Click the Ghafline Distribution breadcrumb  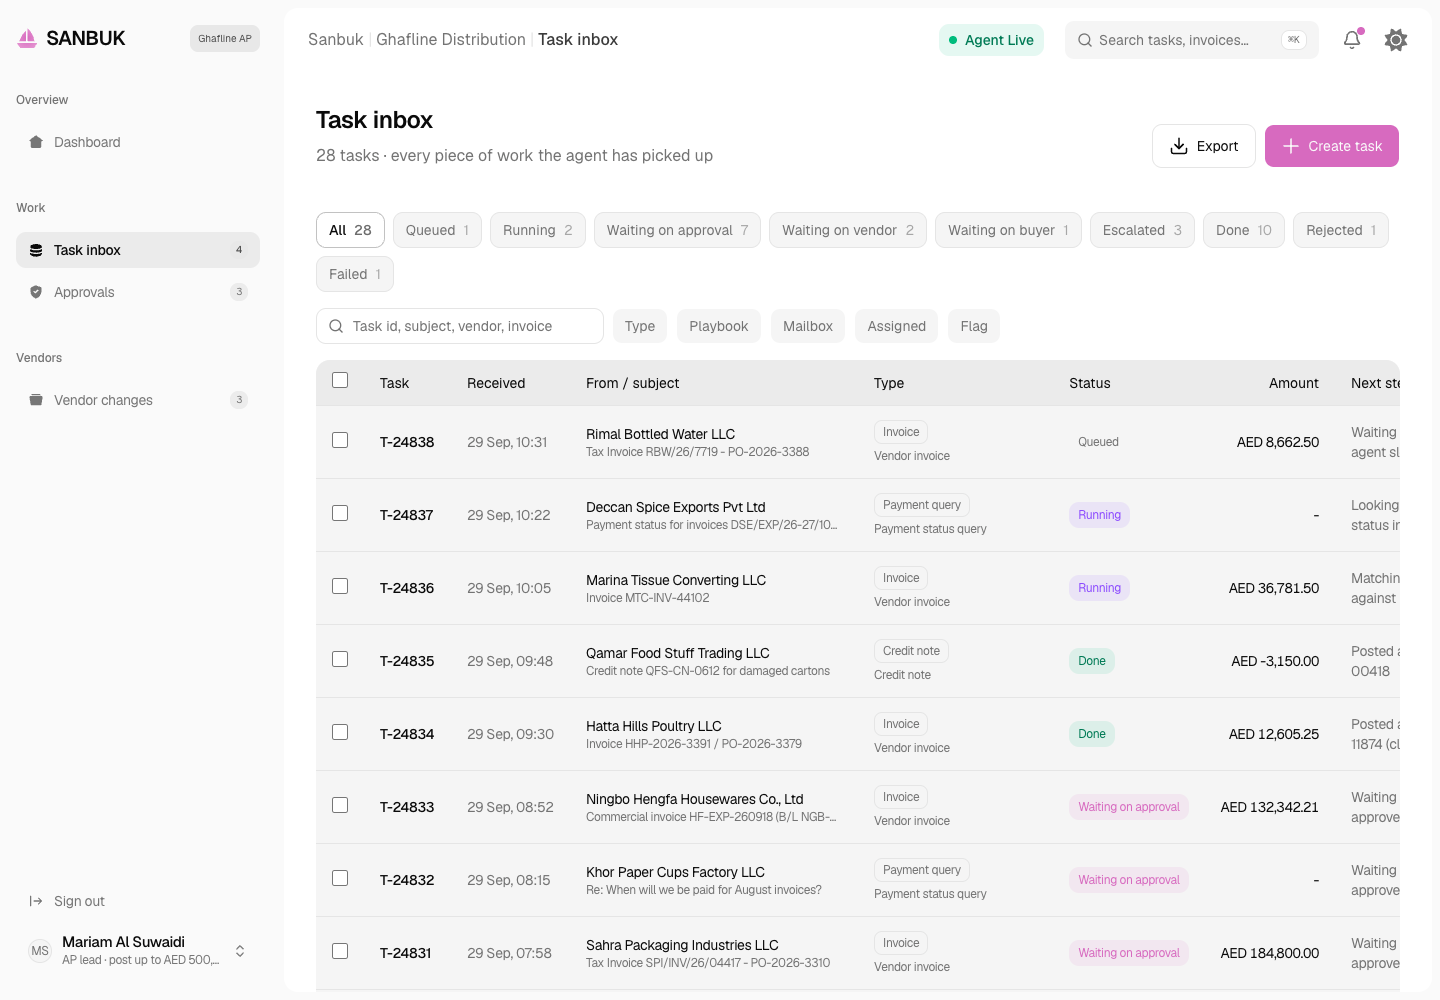[x=451, y=40]
